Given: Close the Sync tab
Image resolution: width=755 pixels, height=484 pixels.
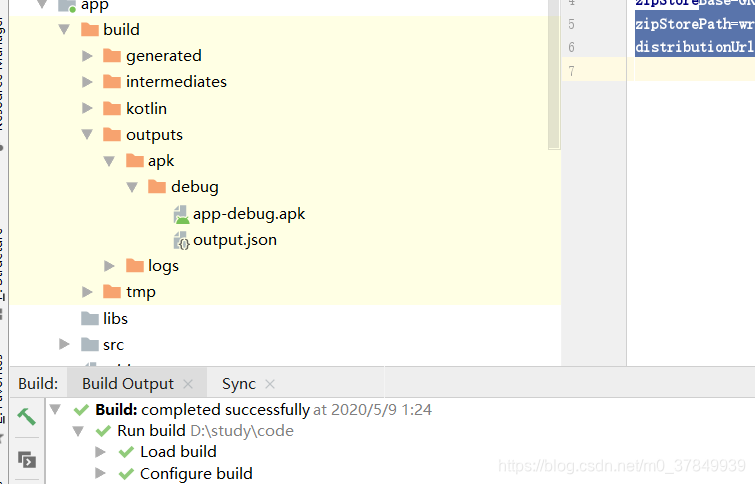Looking at the screenshot, I should tap(270, 384).
